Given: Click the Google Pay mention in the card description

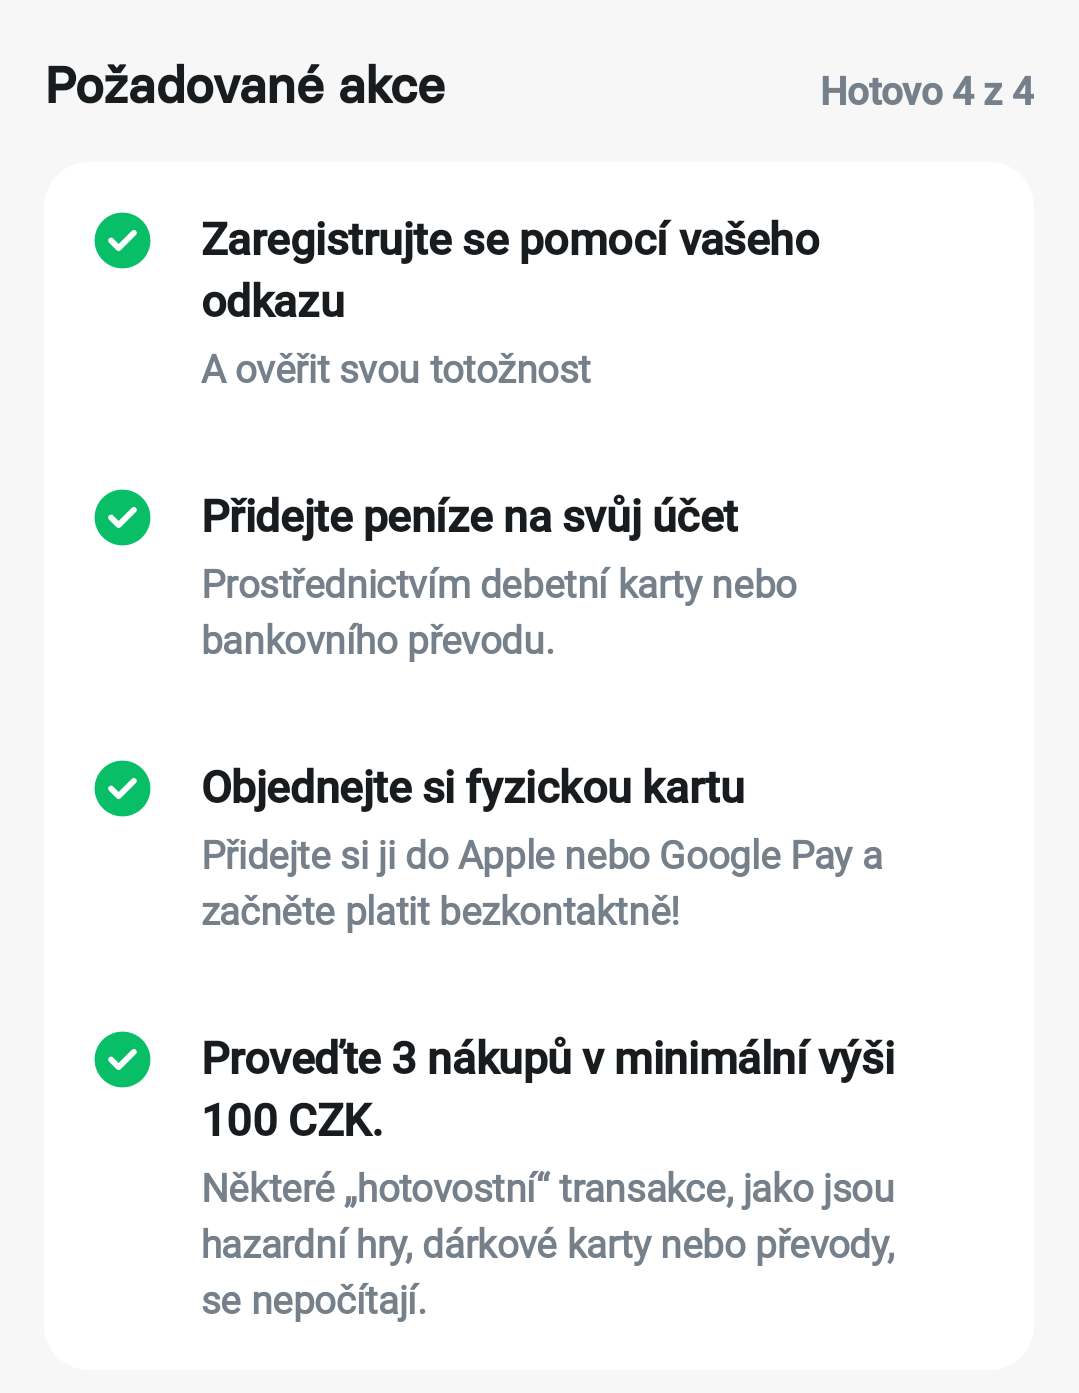Looking at the screenshot, I should tap(757, 857).
